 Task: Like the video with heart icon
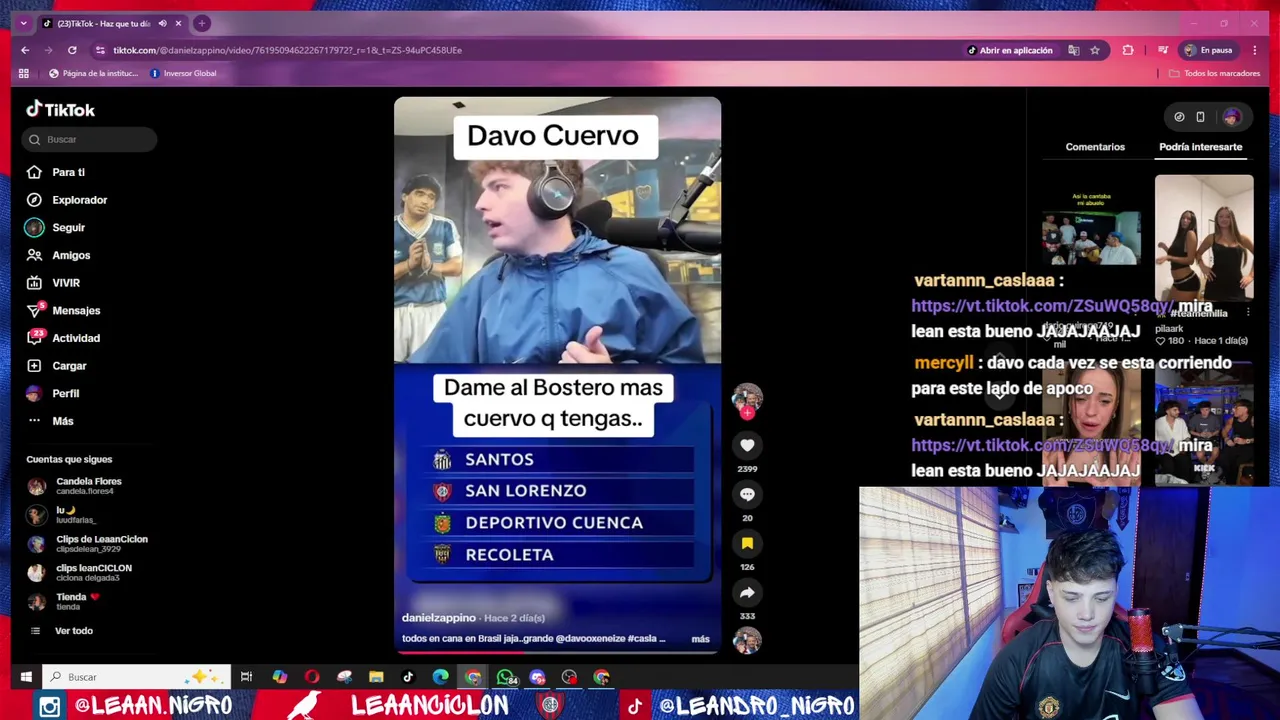747,445
